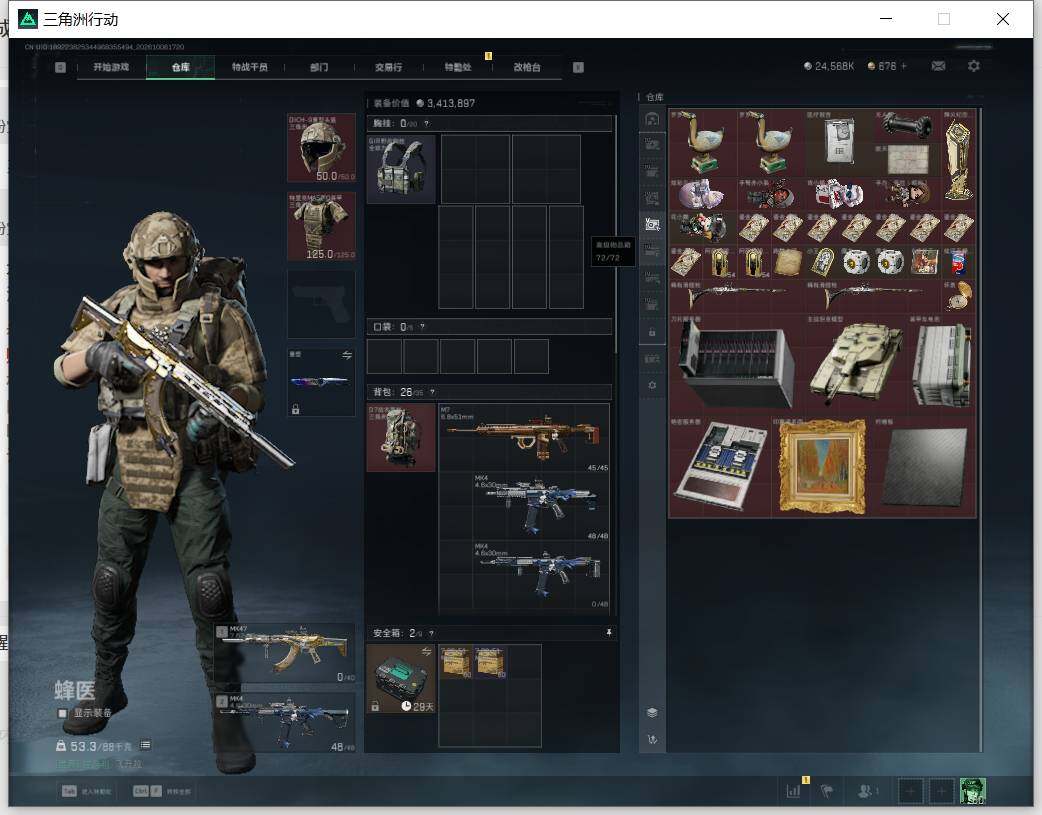Open the bar chart stats icon
This screenshot has width=1042, height=815.
point(793,791)
